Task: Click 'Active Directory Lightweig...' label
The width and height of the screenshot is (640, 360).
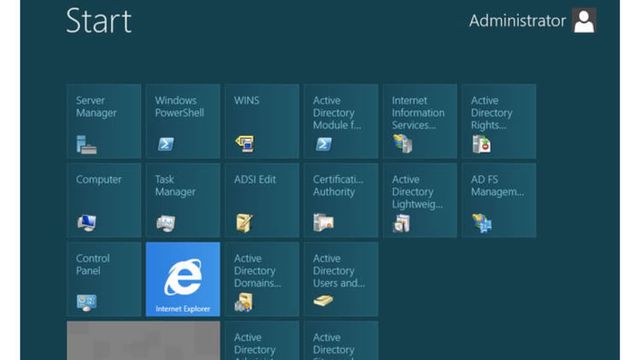Action: pos(417,192)
